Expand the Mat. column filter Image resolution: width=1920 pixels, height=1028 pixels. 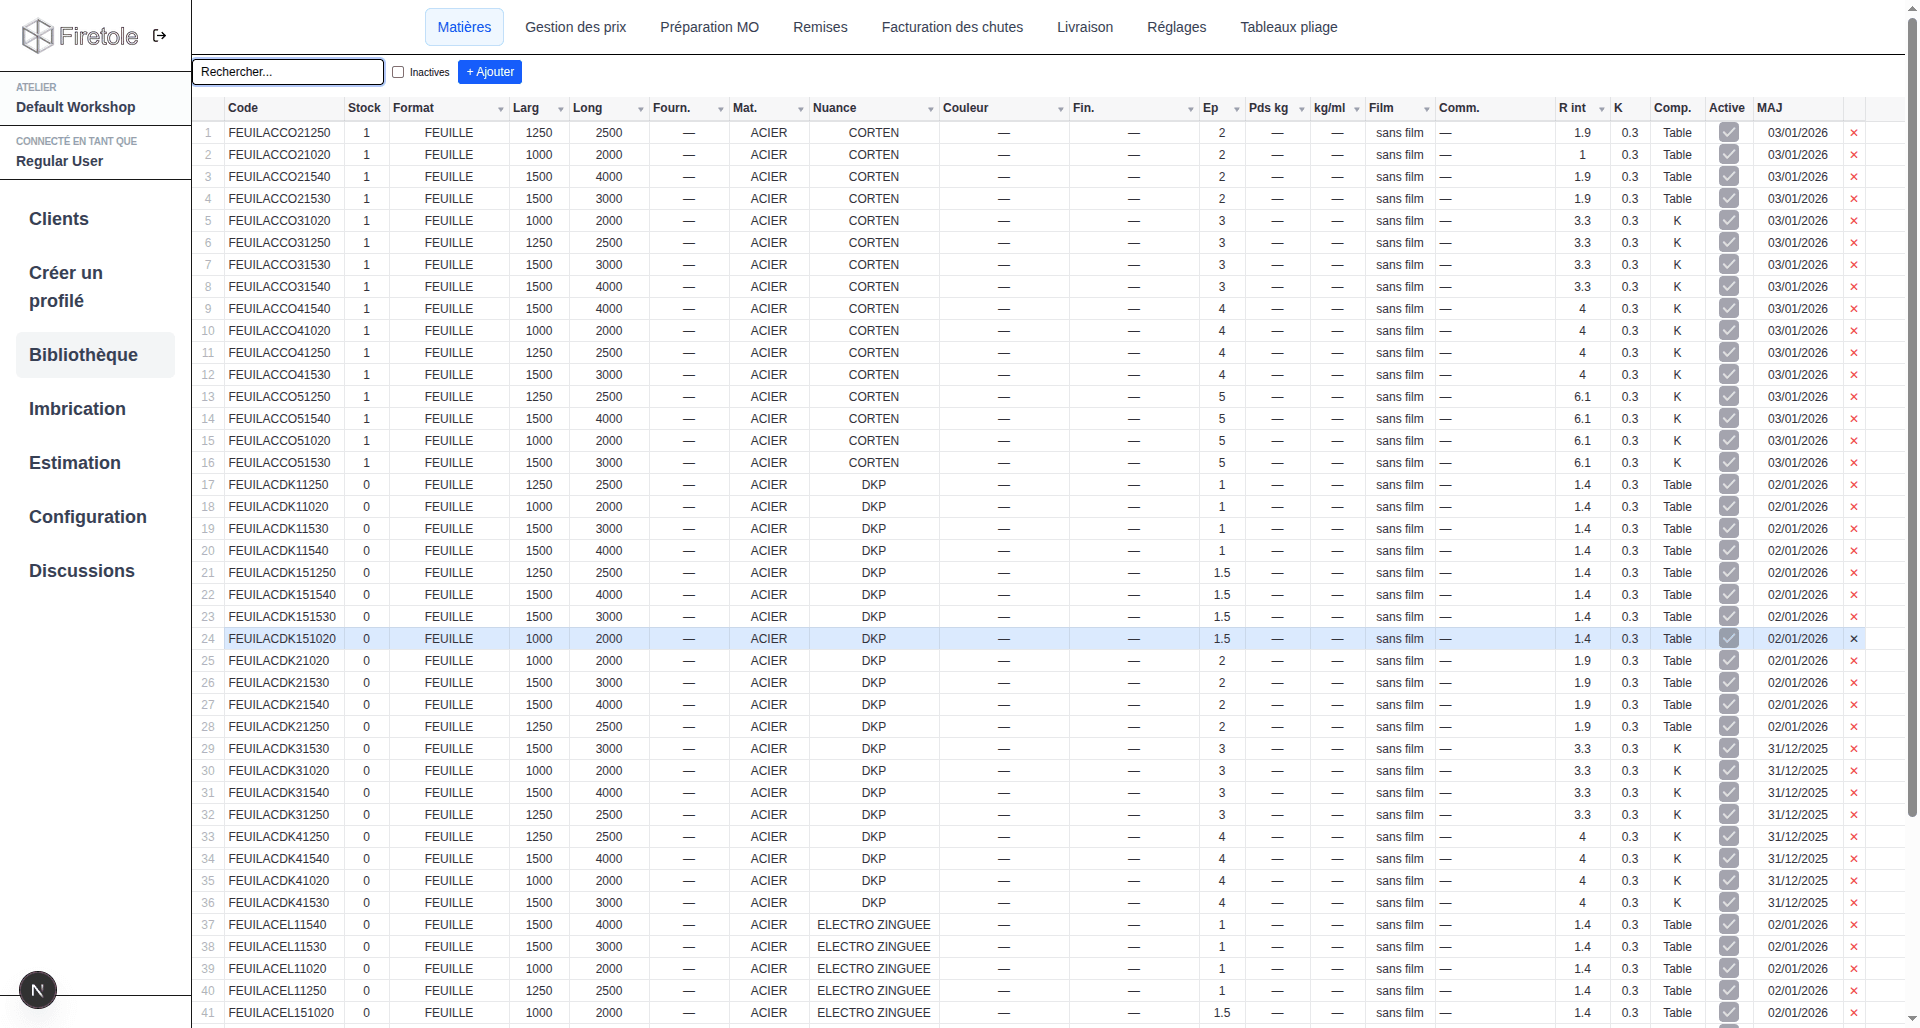coord(801,109)
